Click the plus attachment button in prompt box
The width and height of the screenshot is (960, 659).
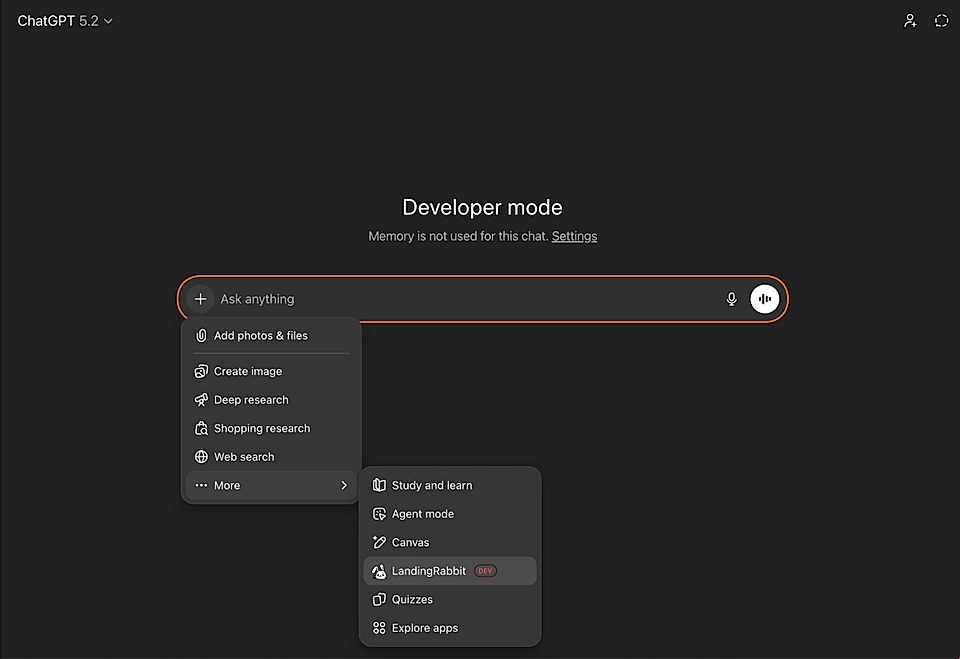tap(201, 299)
